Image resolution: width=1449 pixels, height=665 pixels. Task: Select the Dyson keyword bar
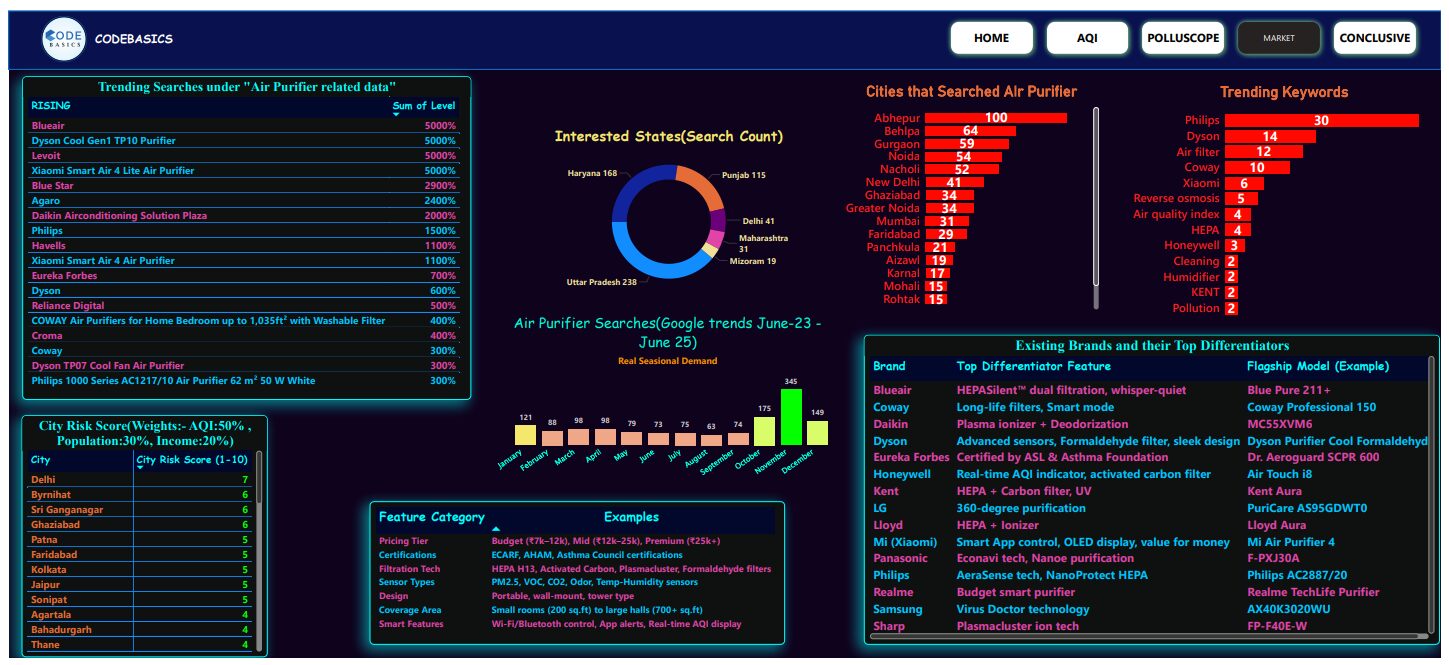coord(1270,136)
